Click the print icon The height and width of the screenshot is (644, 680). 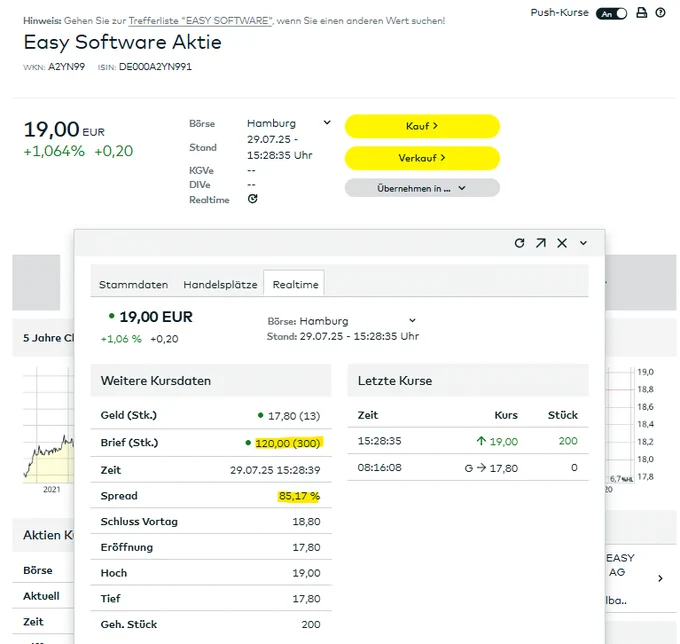641,13
